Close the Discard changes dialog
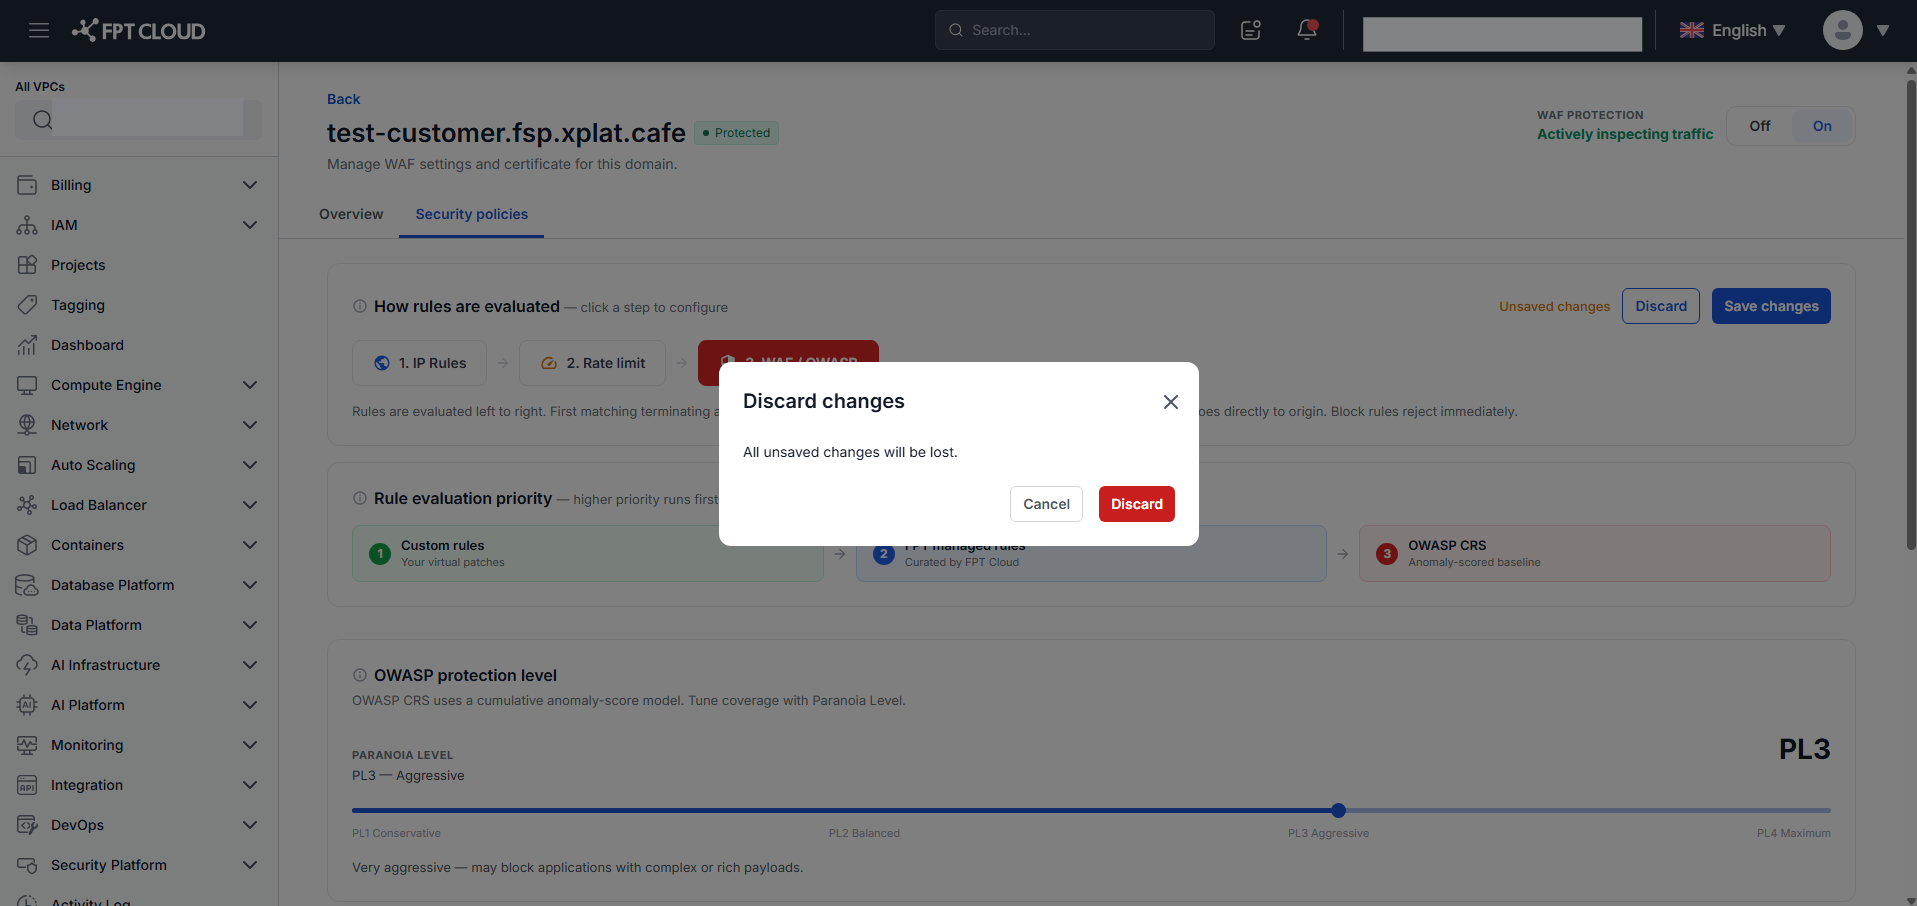Image resolution: width=1917 pixels, height=906 pixels. pos(1171,402)
